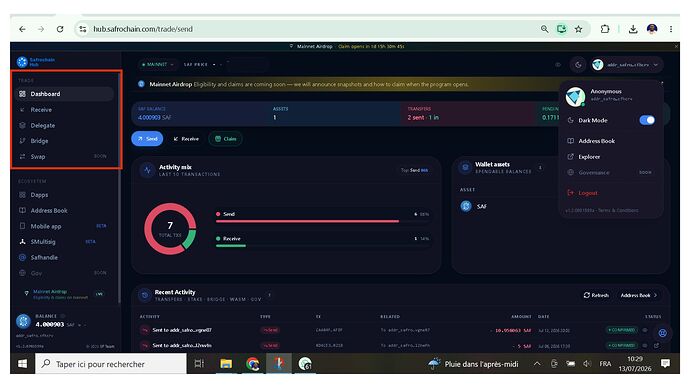
Task: Click the Gov globe icon in sidebar
Action: tap(22, 273)
